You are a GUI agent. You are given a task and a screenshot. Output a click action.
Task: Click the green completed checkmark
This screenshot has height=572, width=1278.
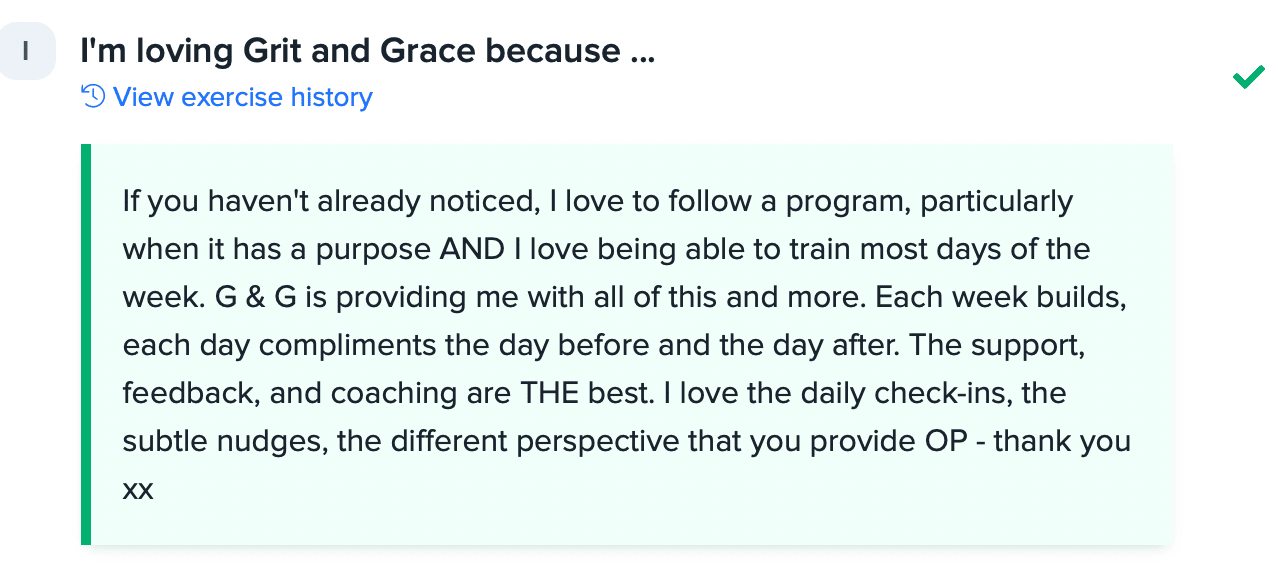pyautogui.click(x=1249, y=77)
